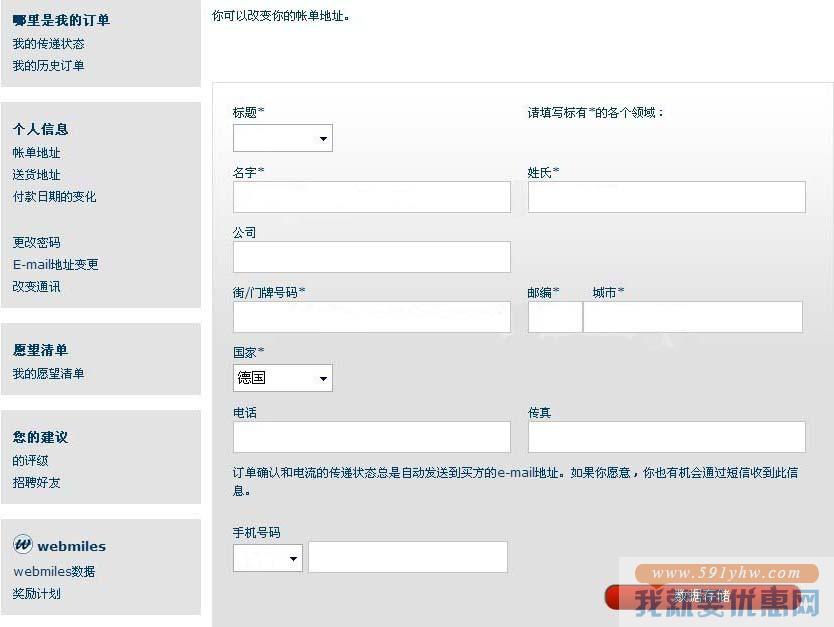Open 更改密码 link
This screenshot has height=627, width=834.
pos(37,243)
